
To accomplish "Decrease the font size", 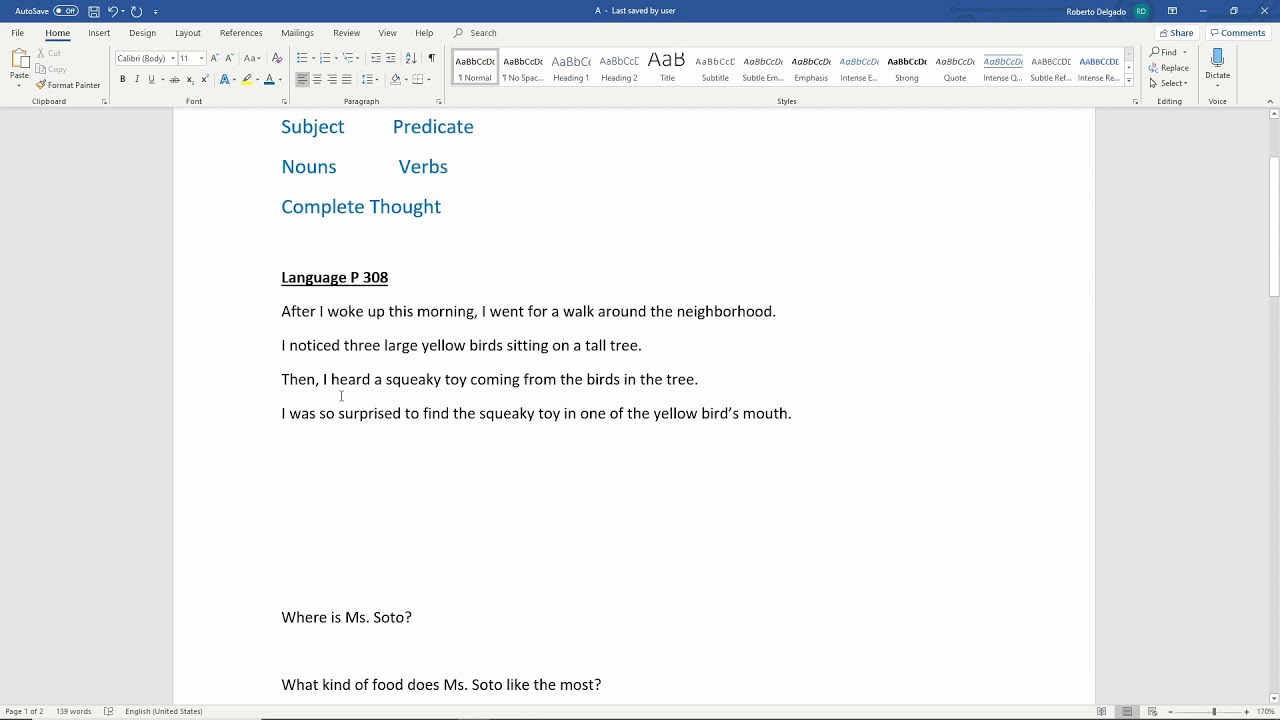I will click(229, 58).
